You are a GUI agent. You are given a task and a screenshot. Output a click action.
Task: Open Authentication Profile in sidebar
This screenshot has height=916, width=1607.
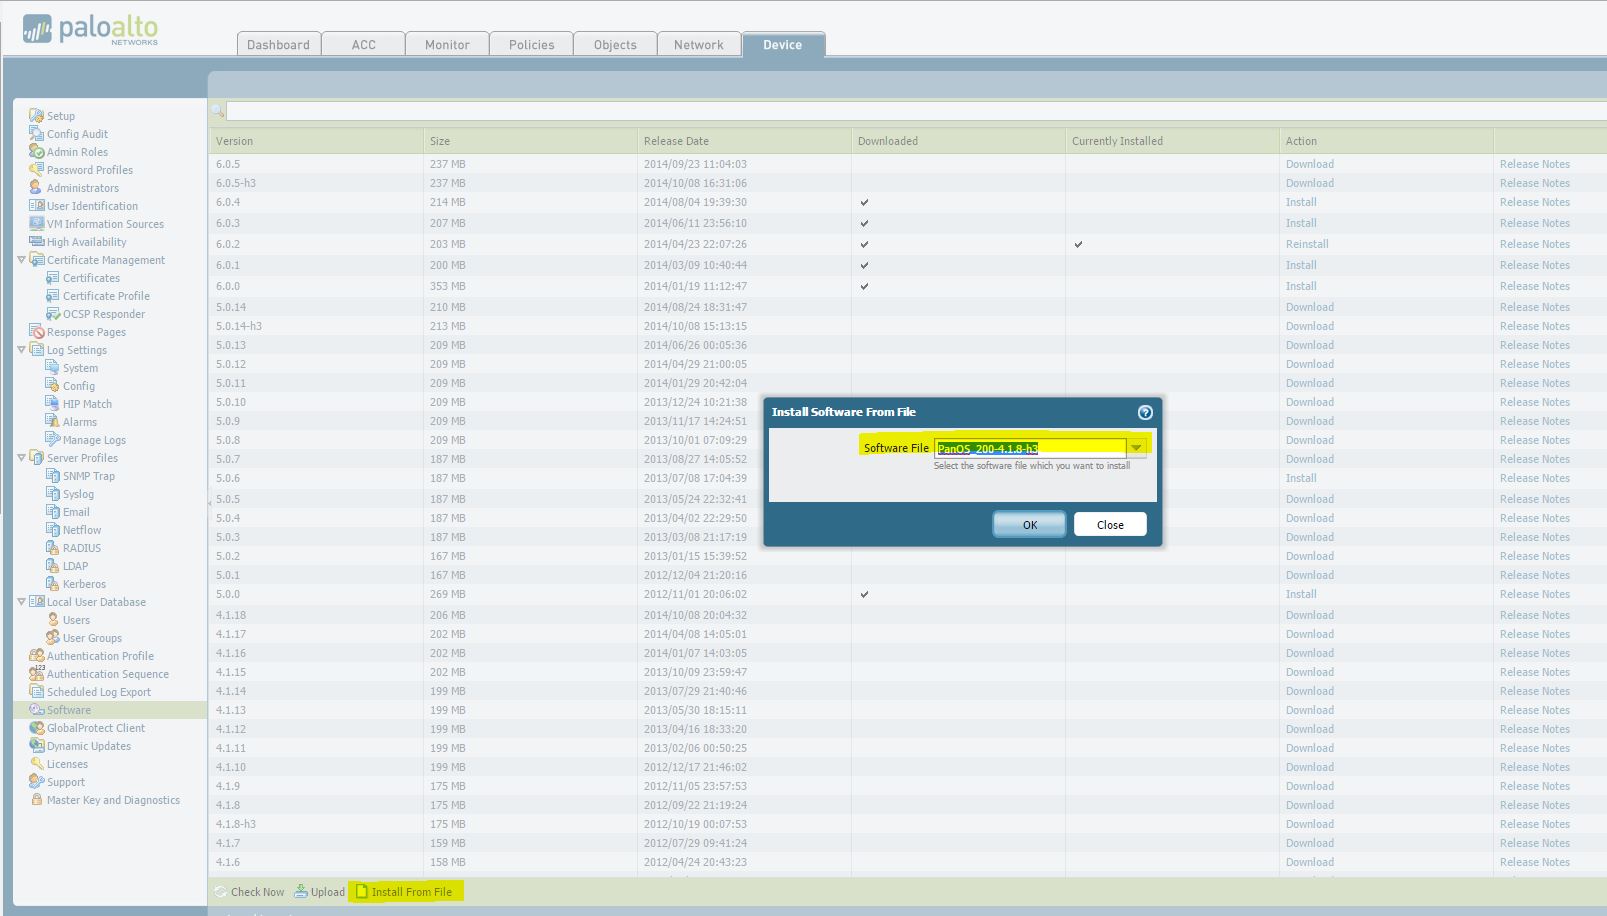tap(100, 656)
